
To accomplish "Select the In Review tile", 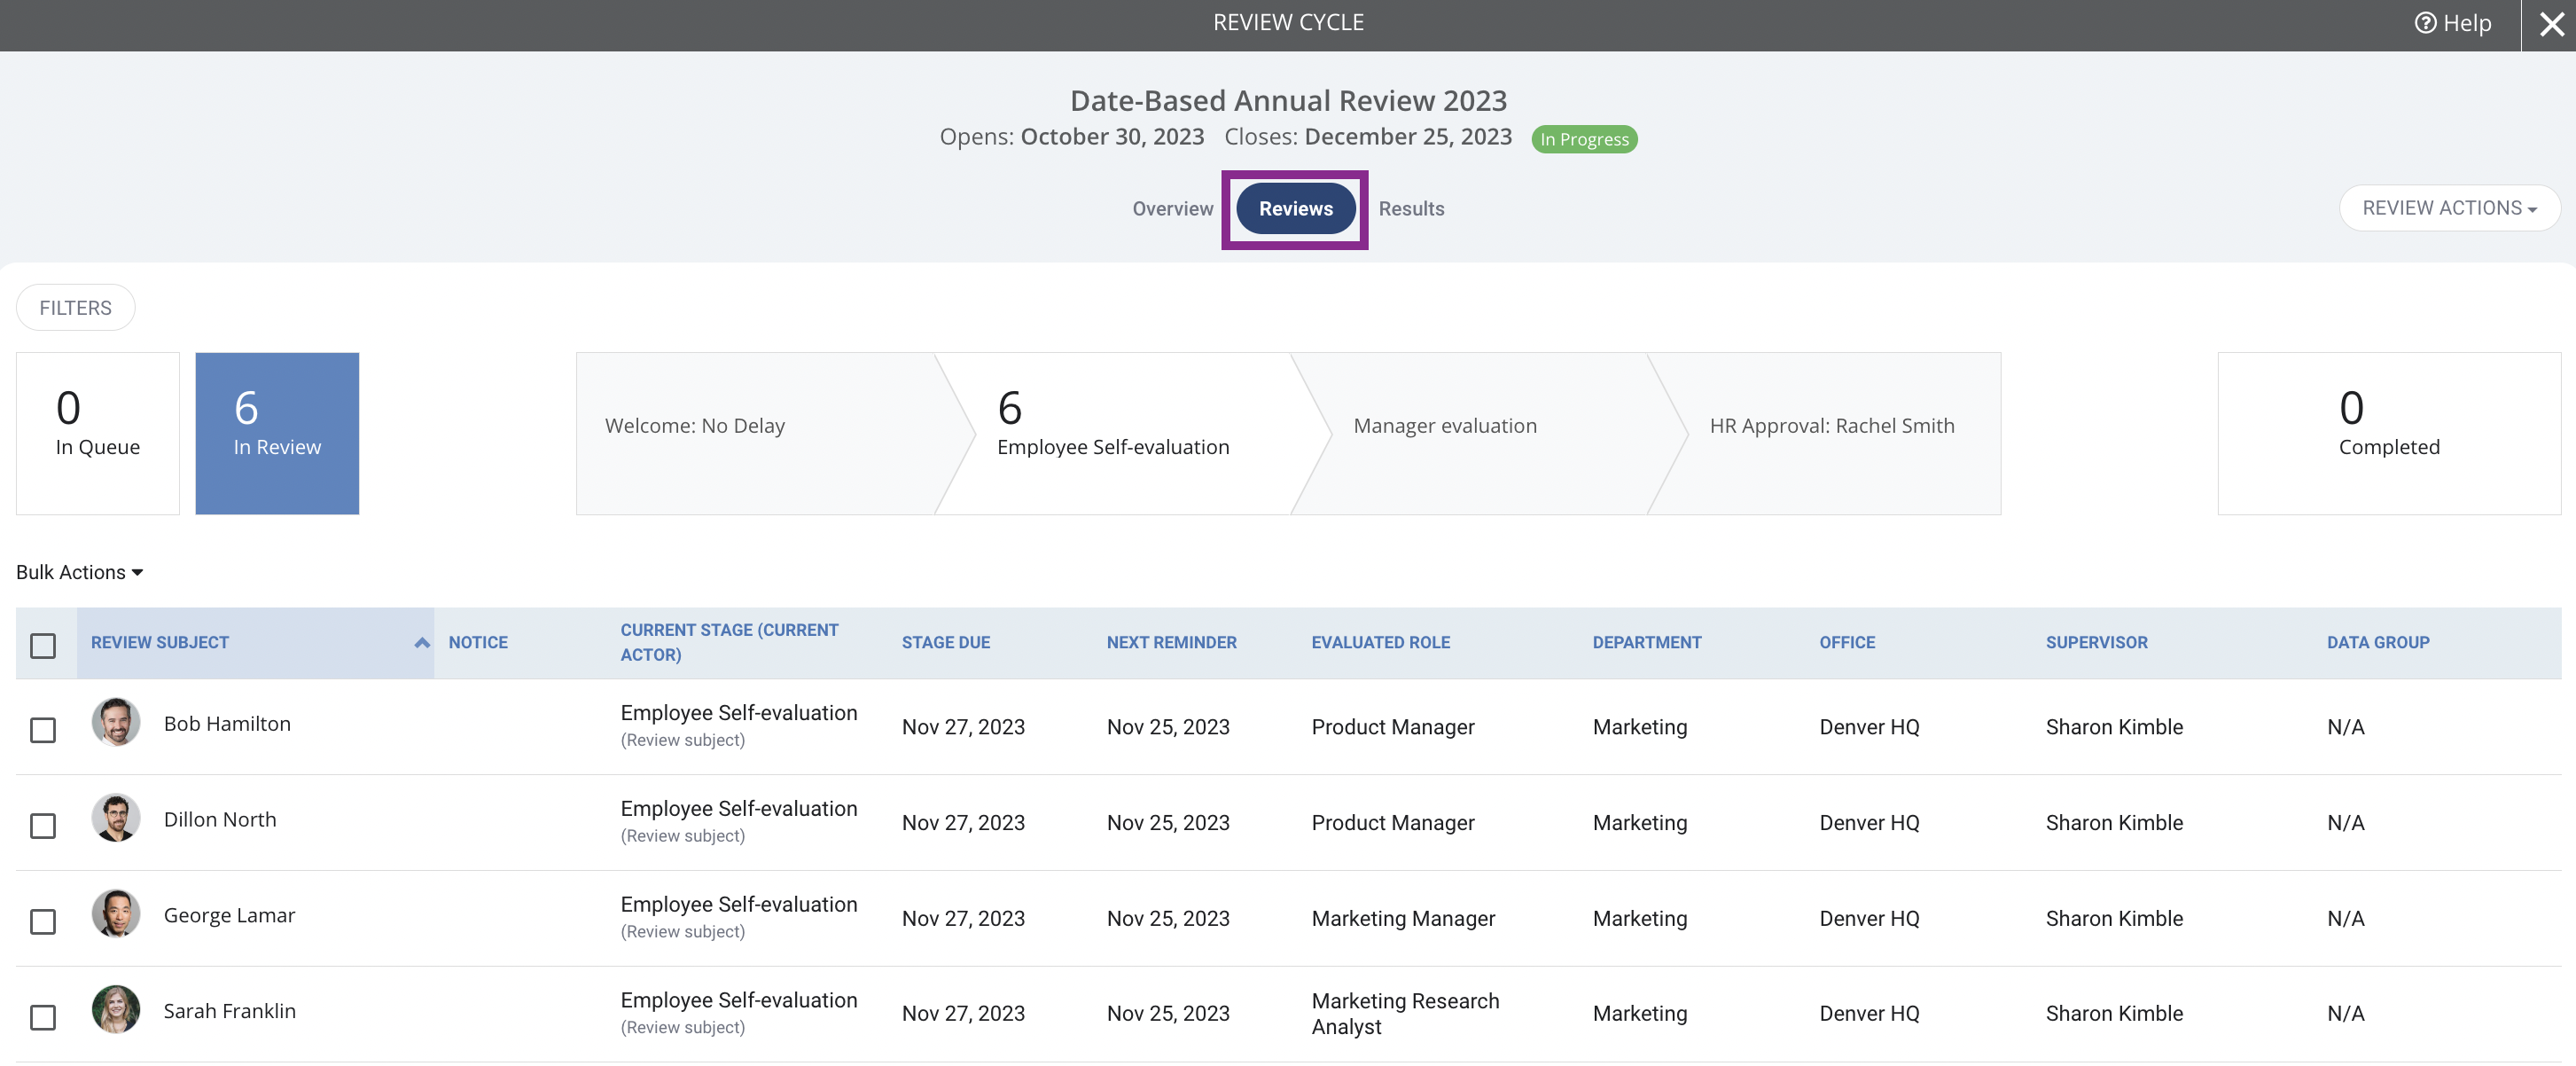I will tap(277, 433).
